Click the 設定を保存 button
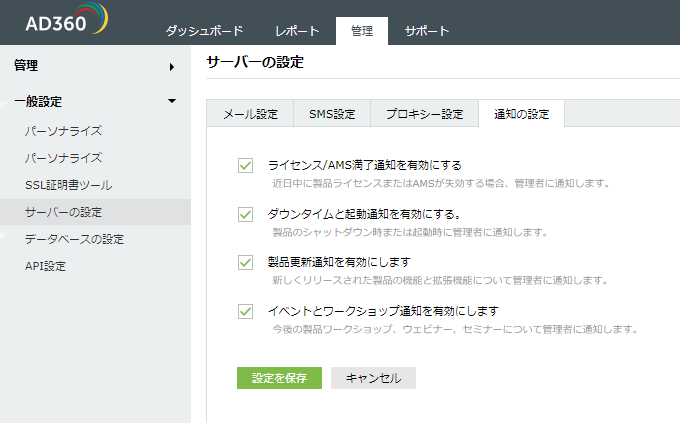 coord(279,378)
